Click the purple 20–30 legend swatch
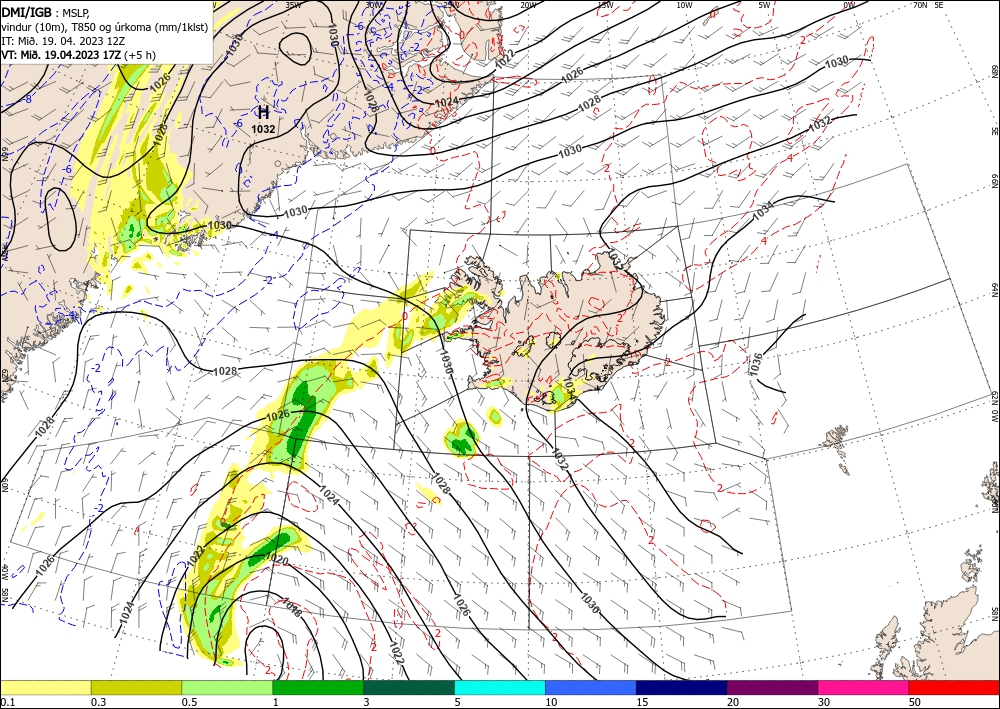The height and width of the screenshot is (709, 1000). pos(772,688)
